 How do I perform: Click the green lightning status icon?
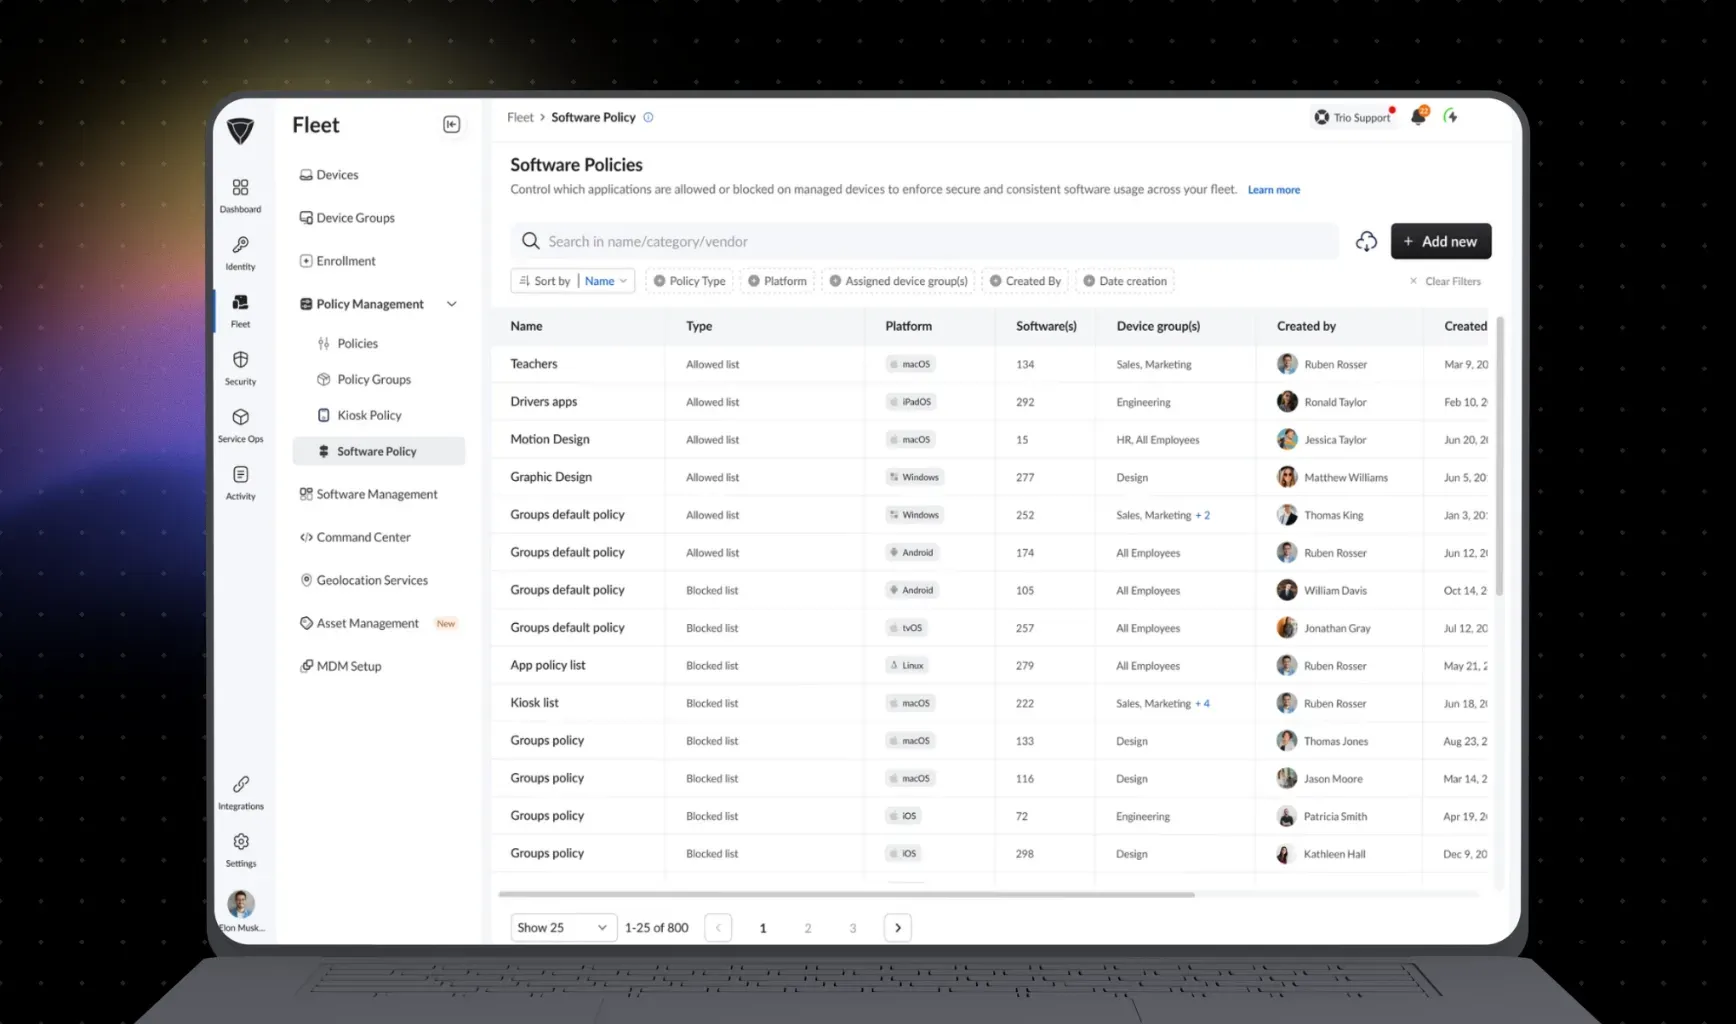(x=1450, y=116)
